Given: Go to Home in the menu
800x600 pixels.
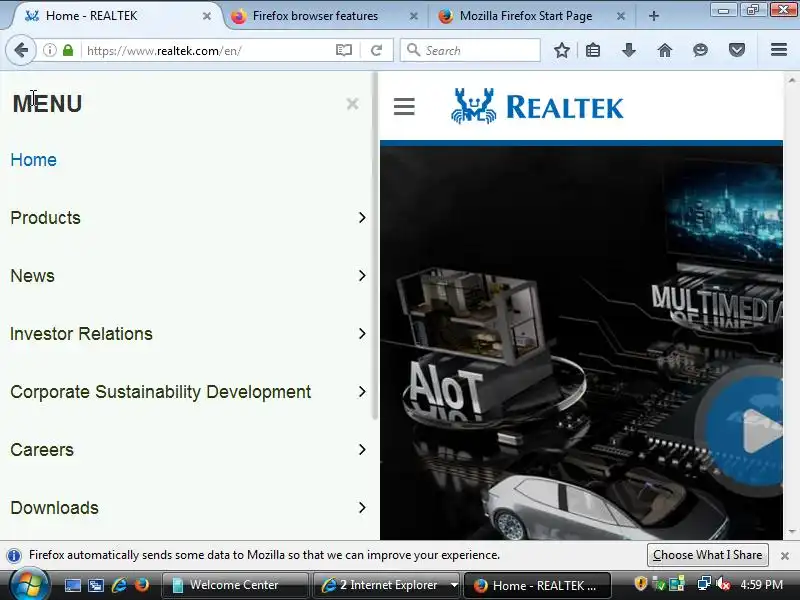Looking at the screenshot, I should point(34,160).
